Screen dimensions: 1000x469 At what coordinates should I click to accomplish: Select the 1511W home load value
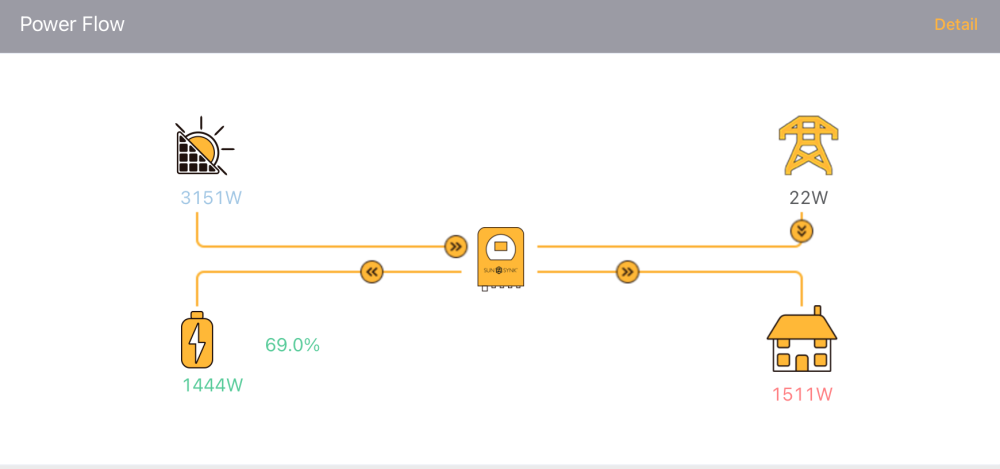(x=802, y=394)
